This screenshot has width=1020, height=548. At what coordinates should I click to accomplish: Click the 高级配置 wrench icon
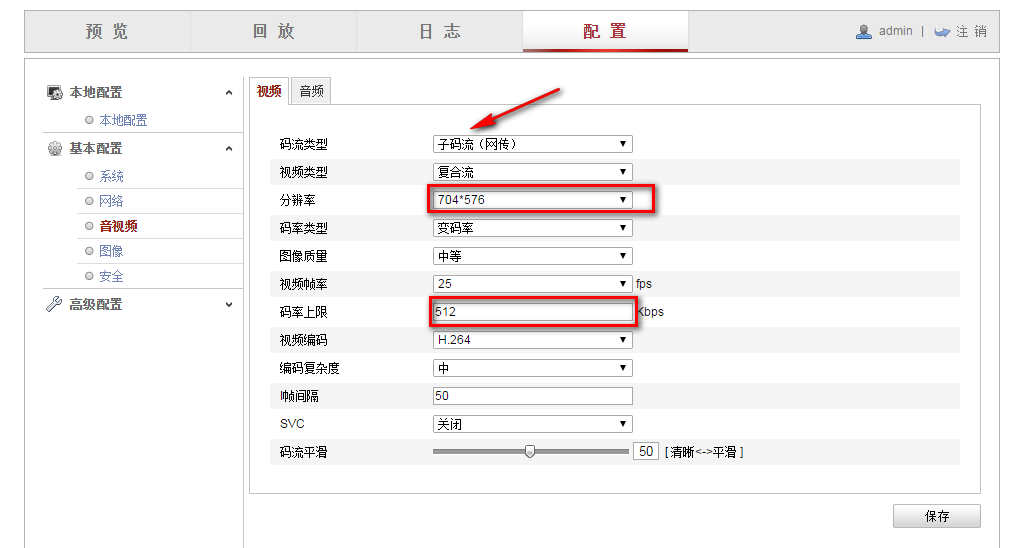pyautogui.click(x=55, y=305)
